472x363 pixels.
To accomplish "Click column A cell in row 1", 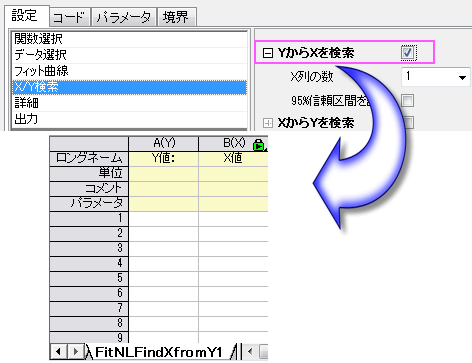I will tap(164, 219).
